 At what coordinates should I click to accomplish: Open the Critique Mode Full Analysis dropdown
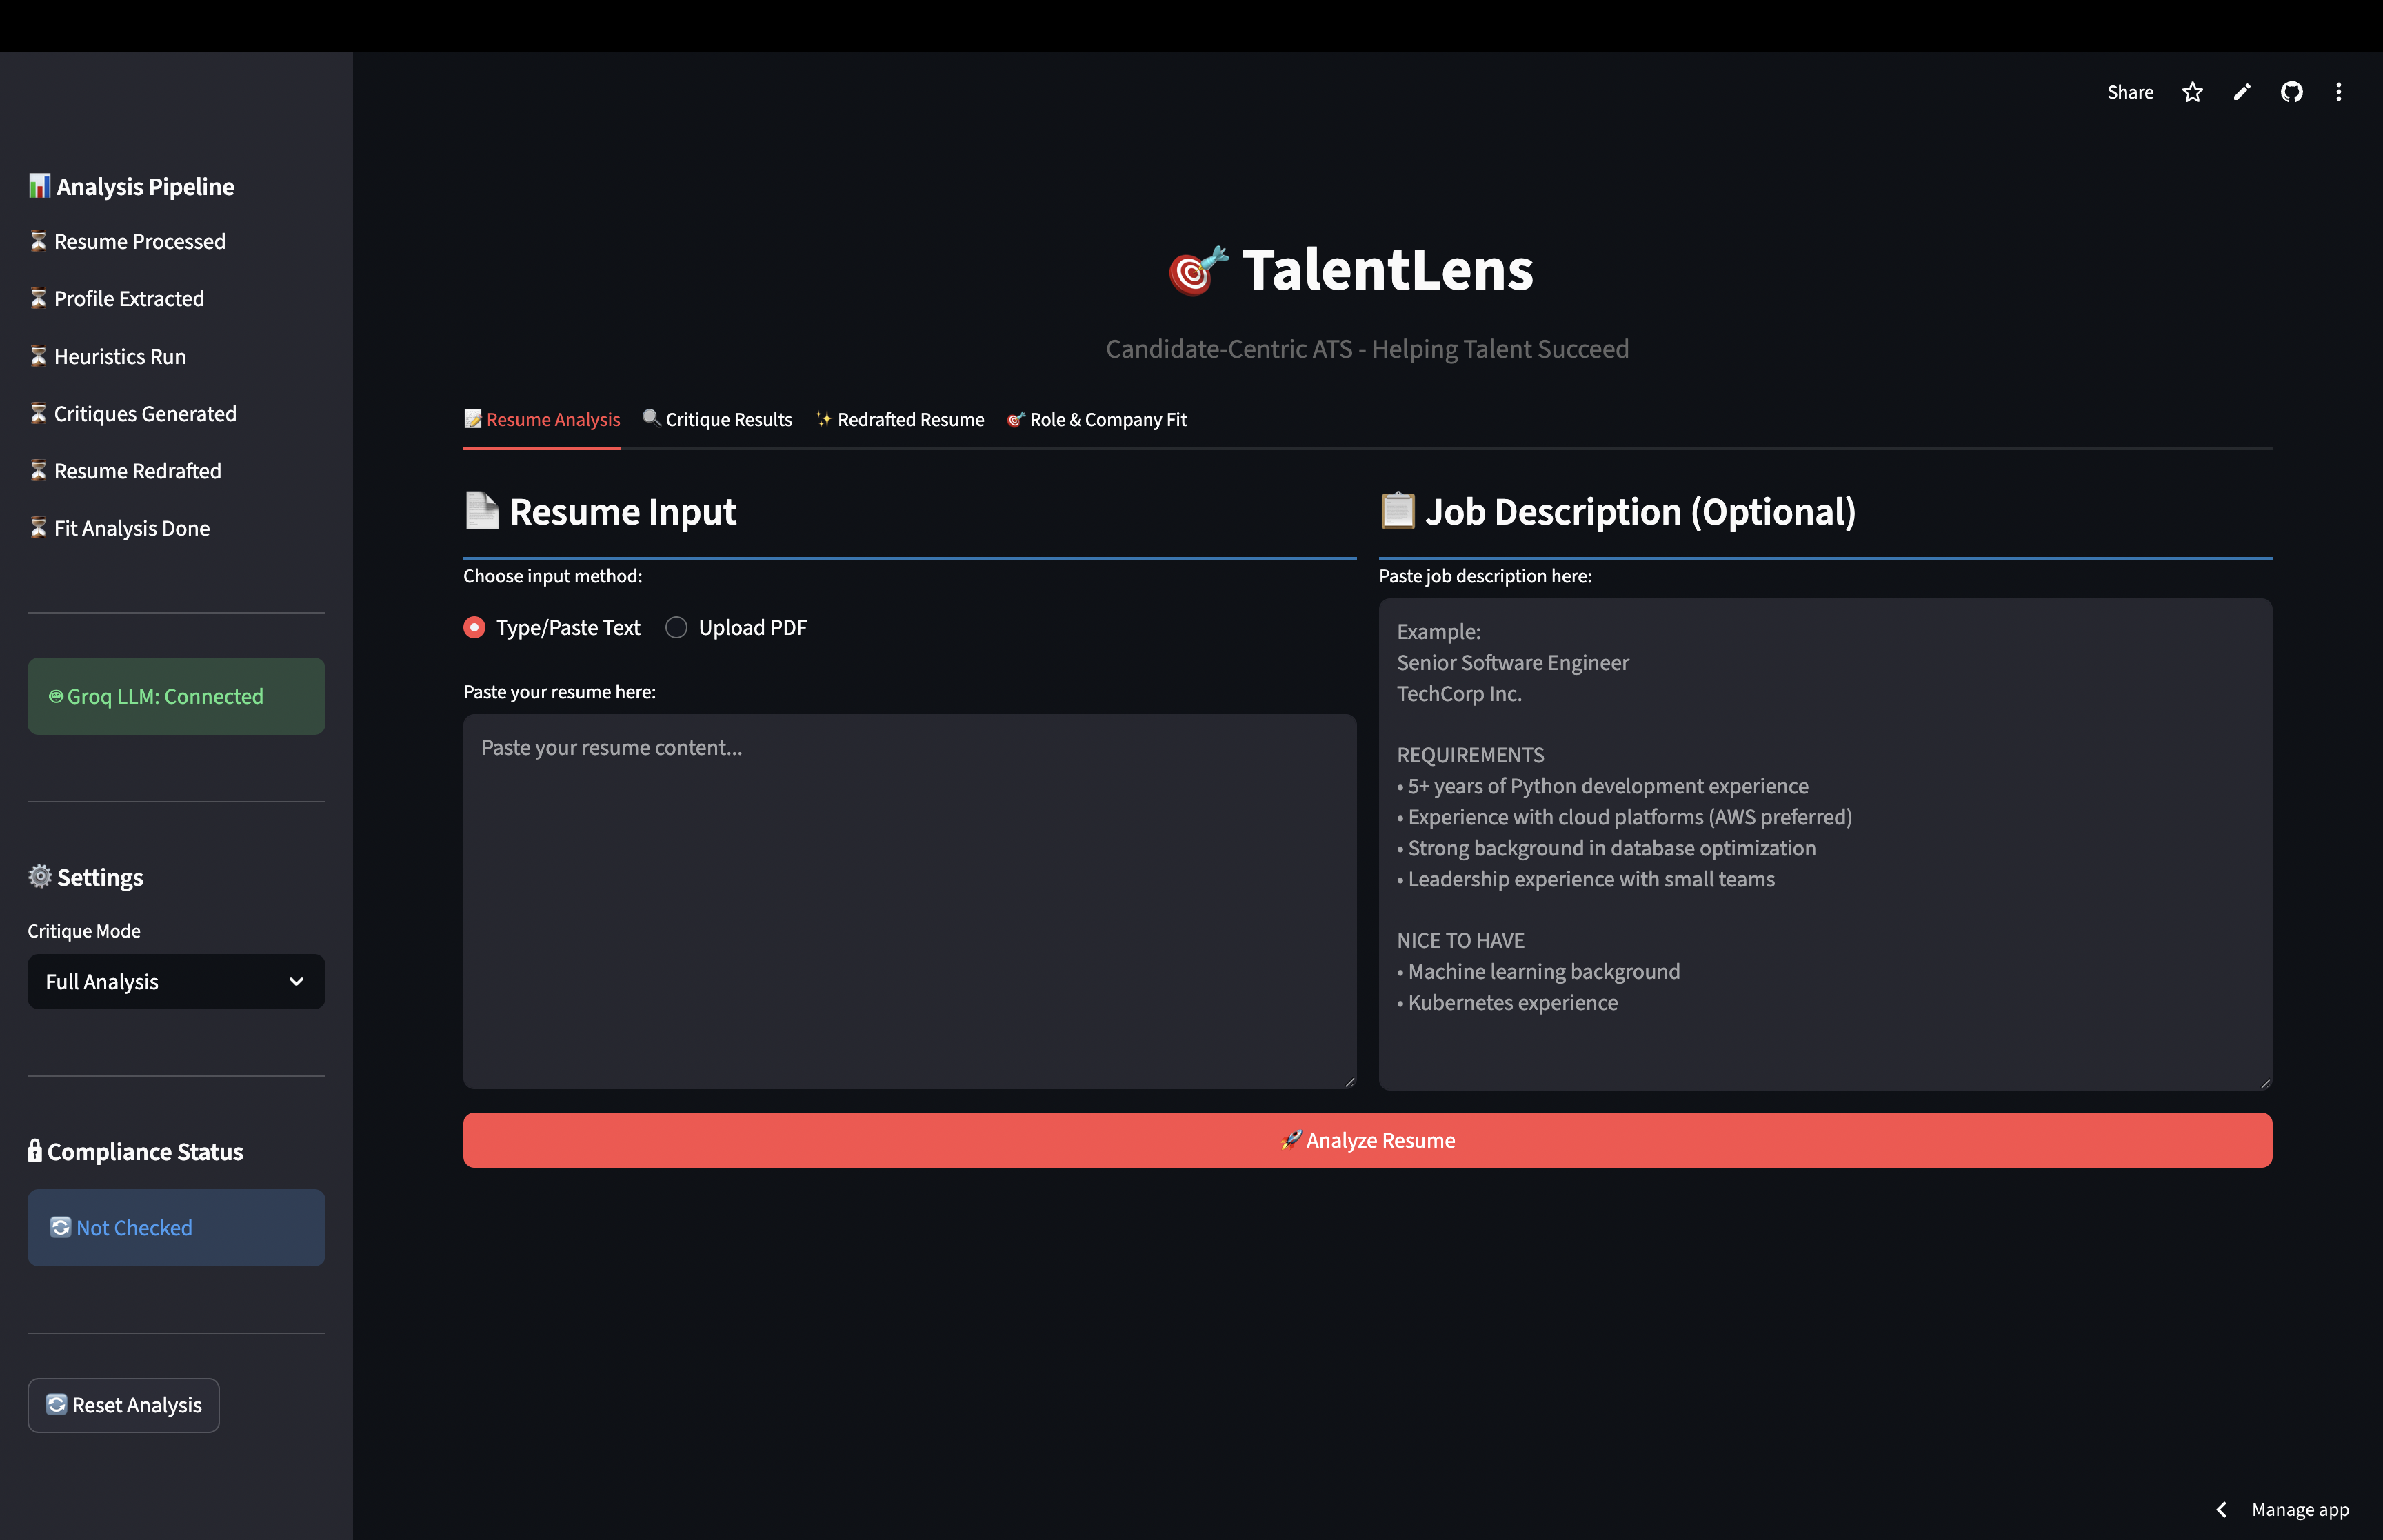coord(176,982)
